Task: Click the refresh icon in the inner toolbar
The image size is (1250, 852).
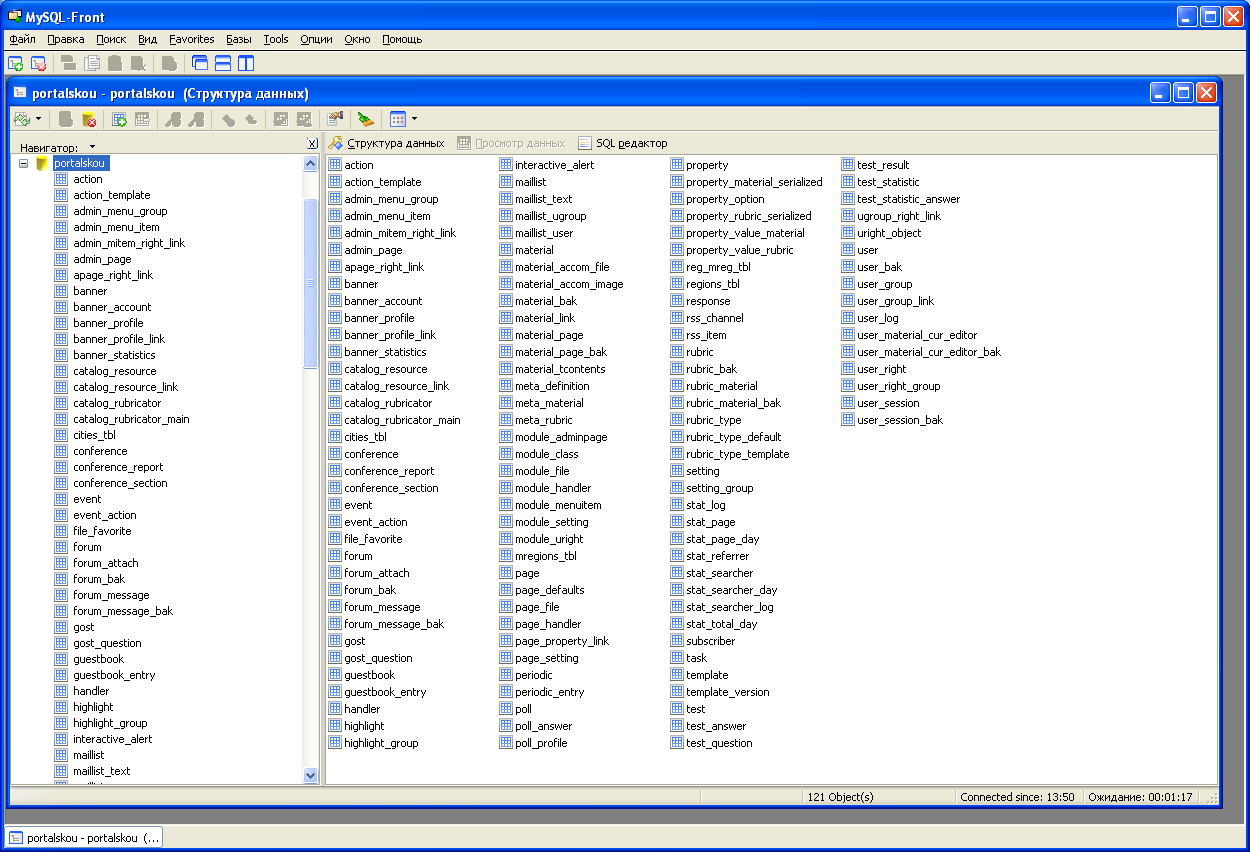Action: (22, 119)
